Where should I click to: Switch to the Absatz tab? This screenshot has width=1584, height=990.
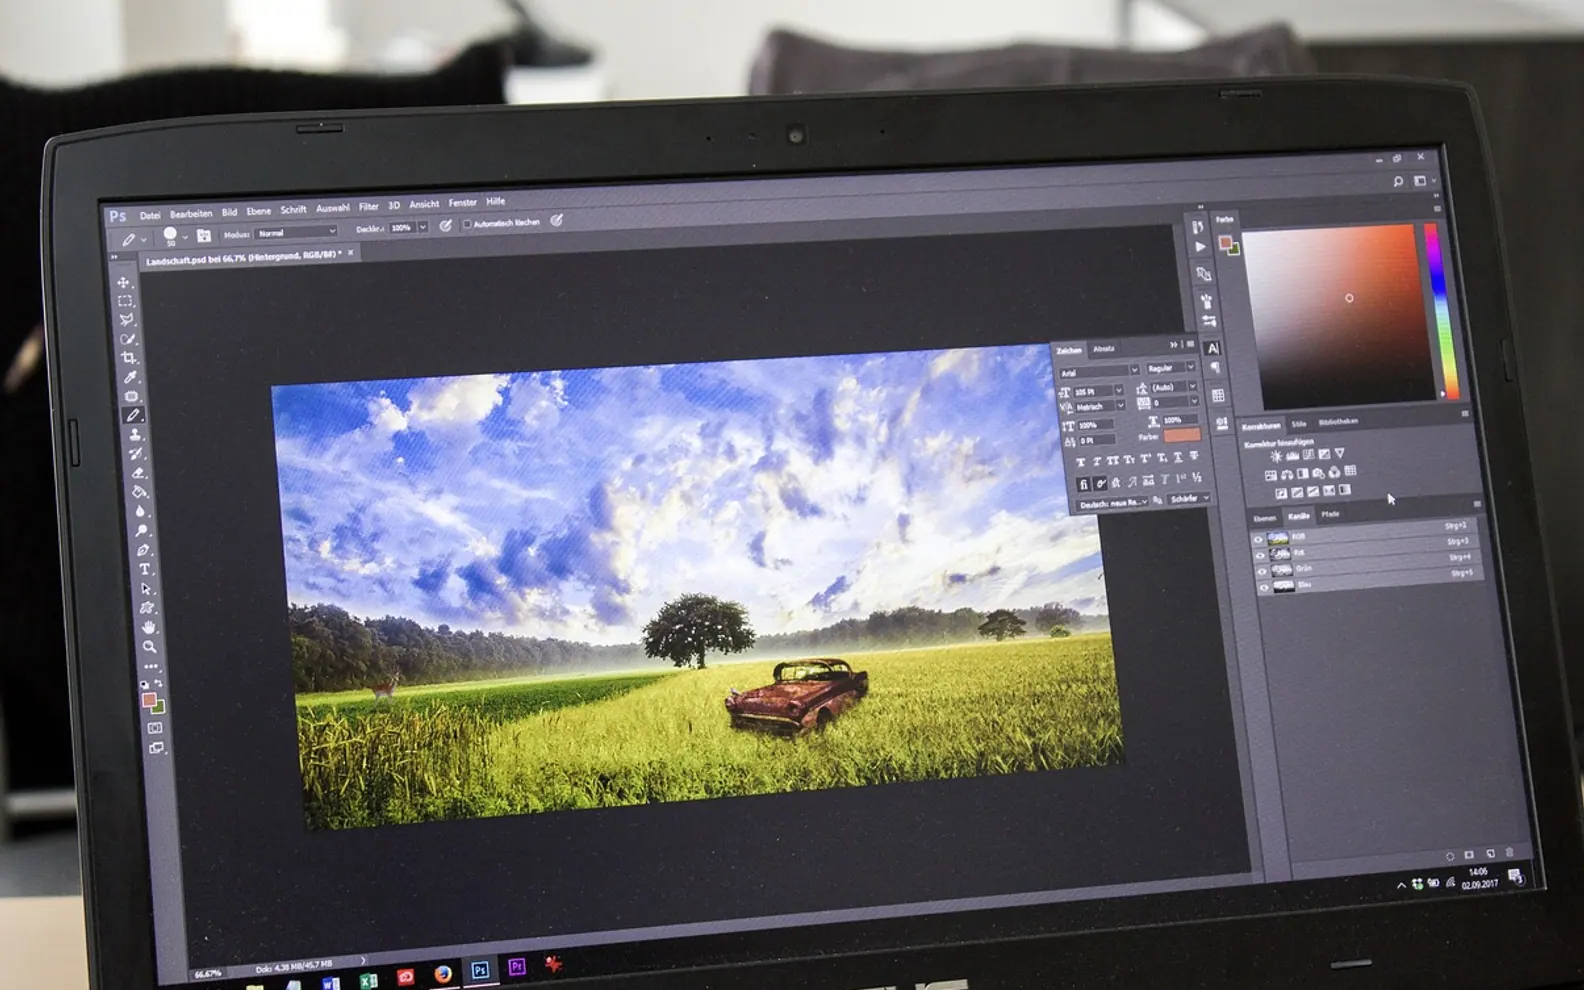coord(1104,349)
